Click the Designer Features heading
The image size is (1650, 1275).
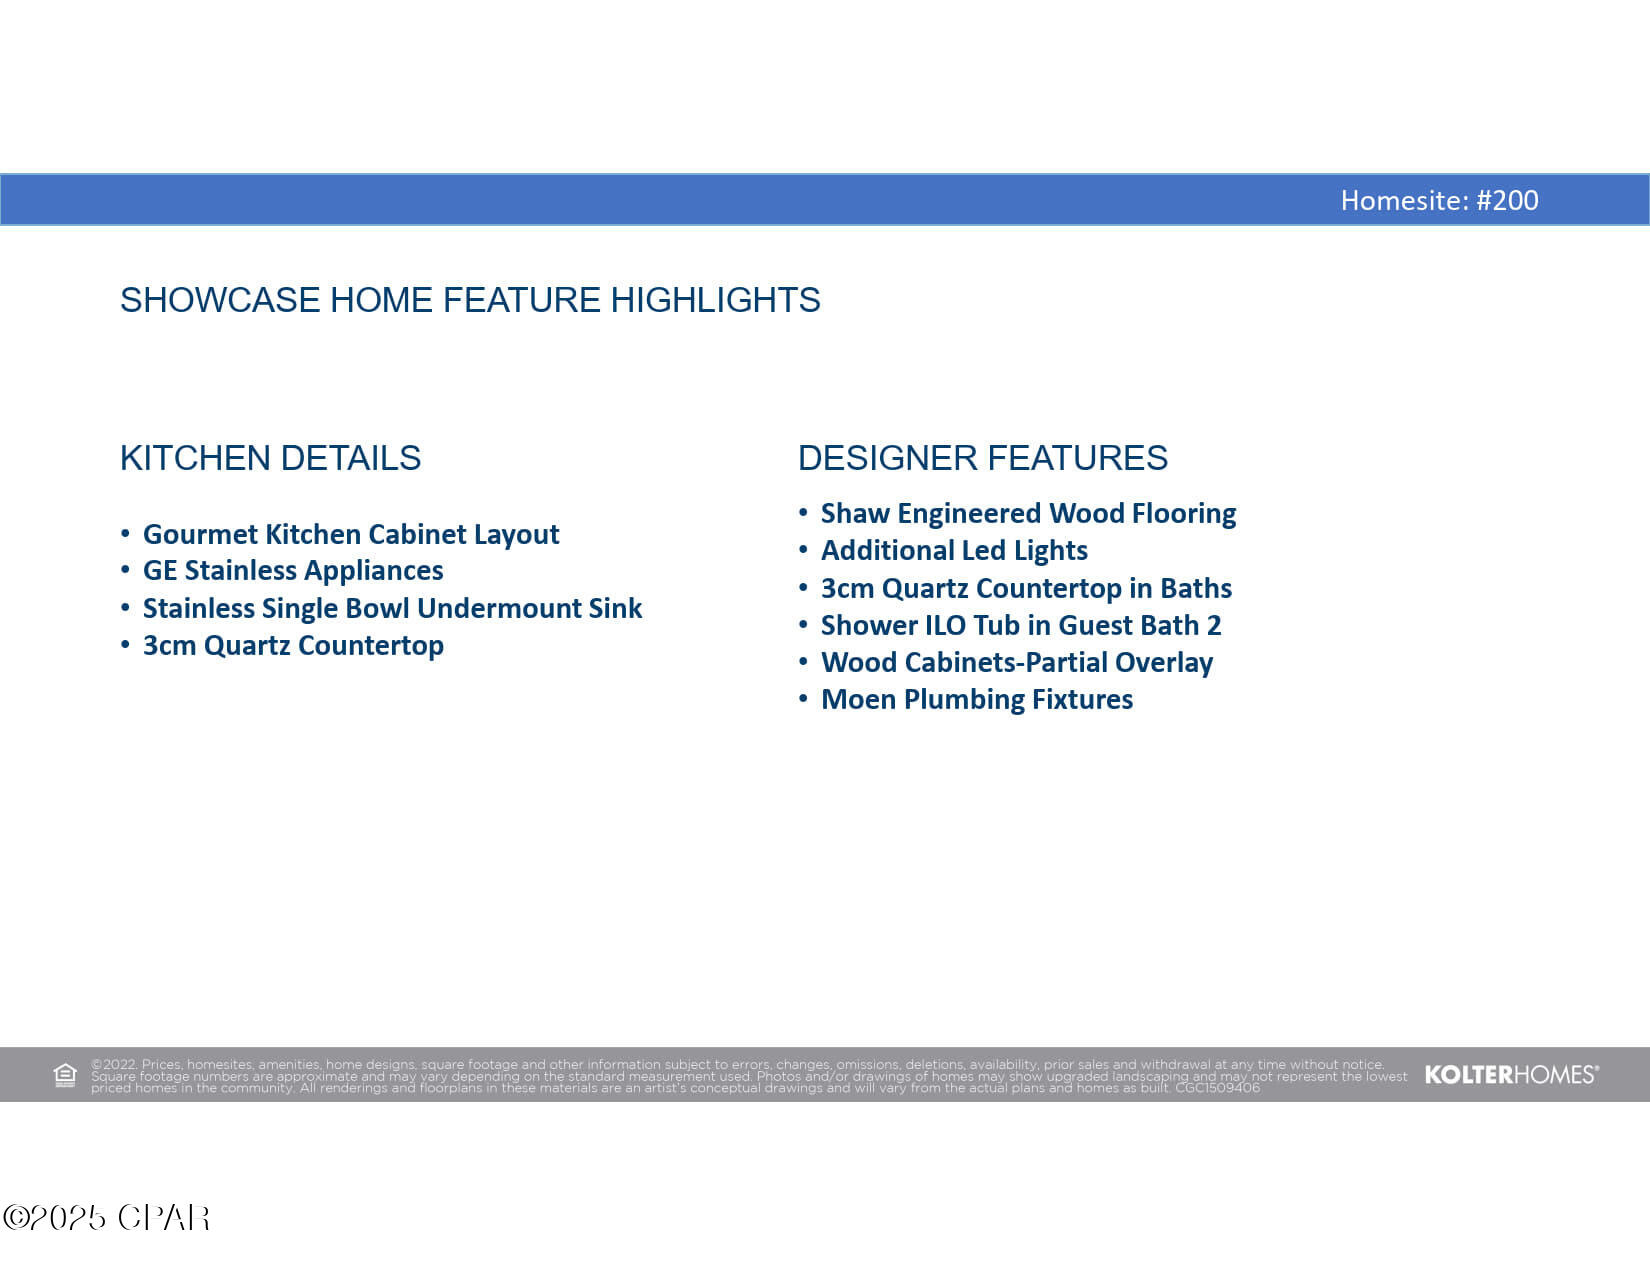tap(982, 458)
